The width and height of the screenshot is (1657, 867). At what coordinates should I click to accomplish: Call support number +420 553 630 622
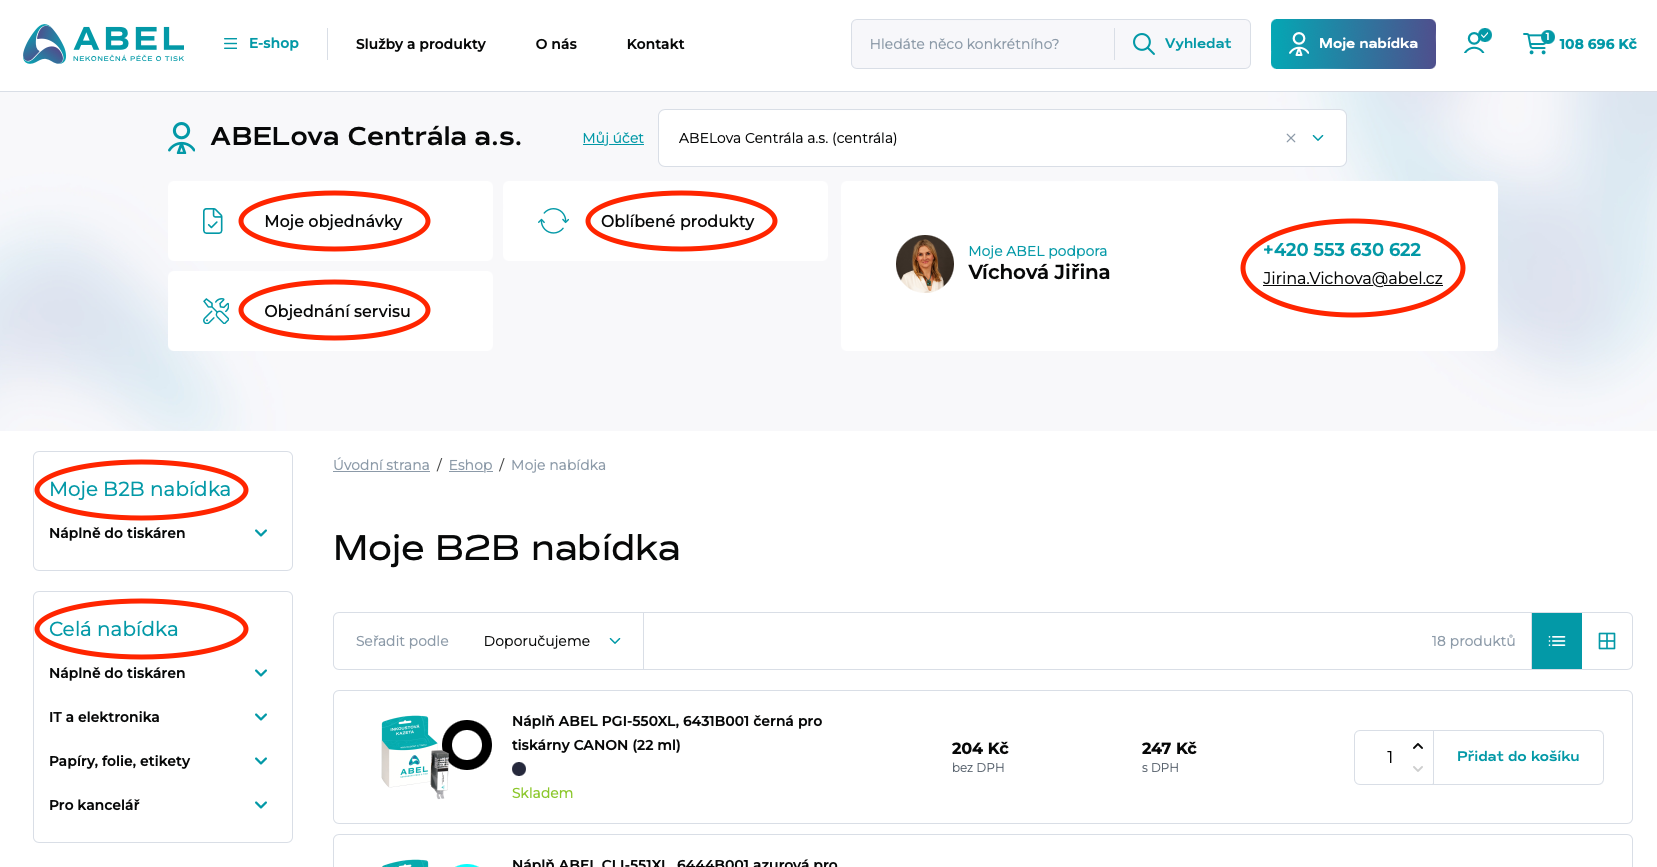tap(1341, 250)
